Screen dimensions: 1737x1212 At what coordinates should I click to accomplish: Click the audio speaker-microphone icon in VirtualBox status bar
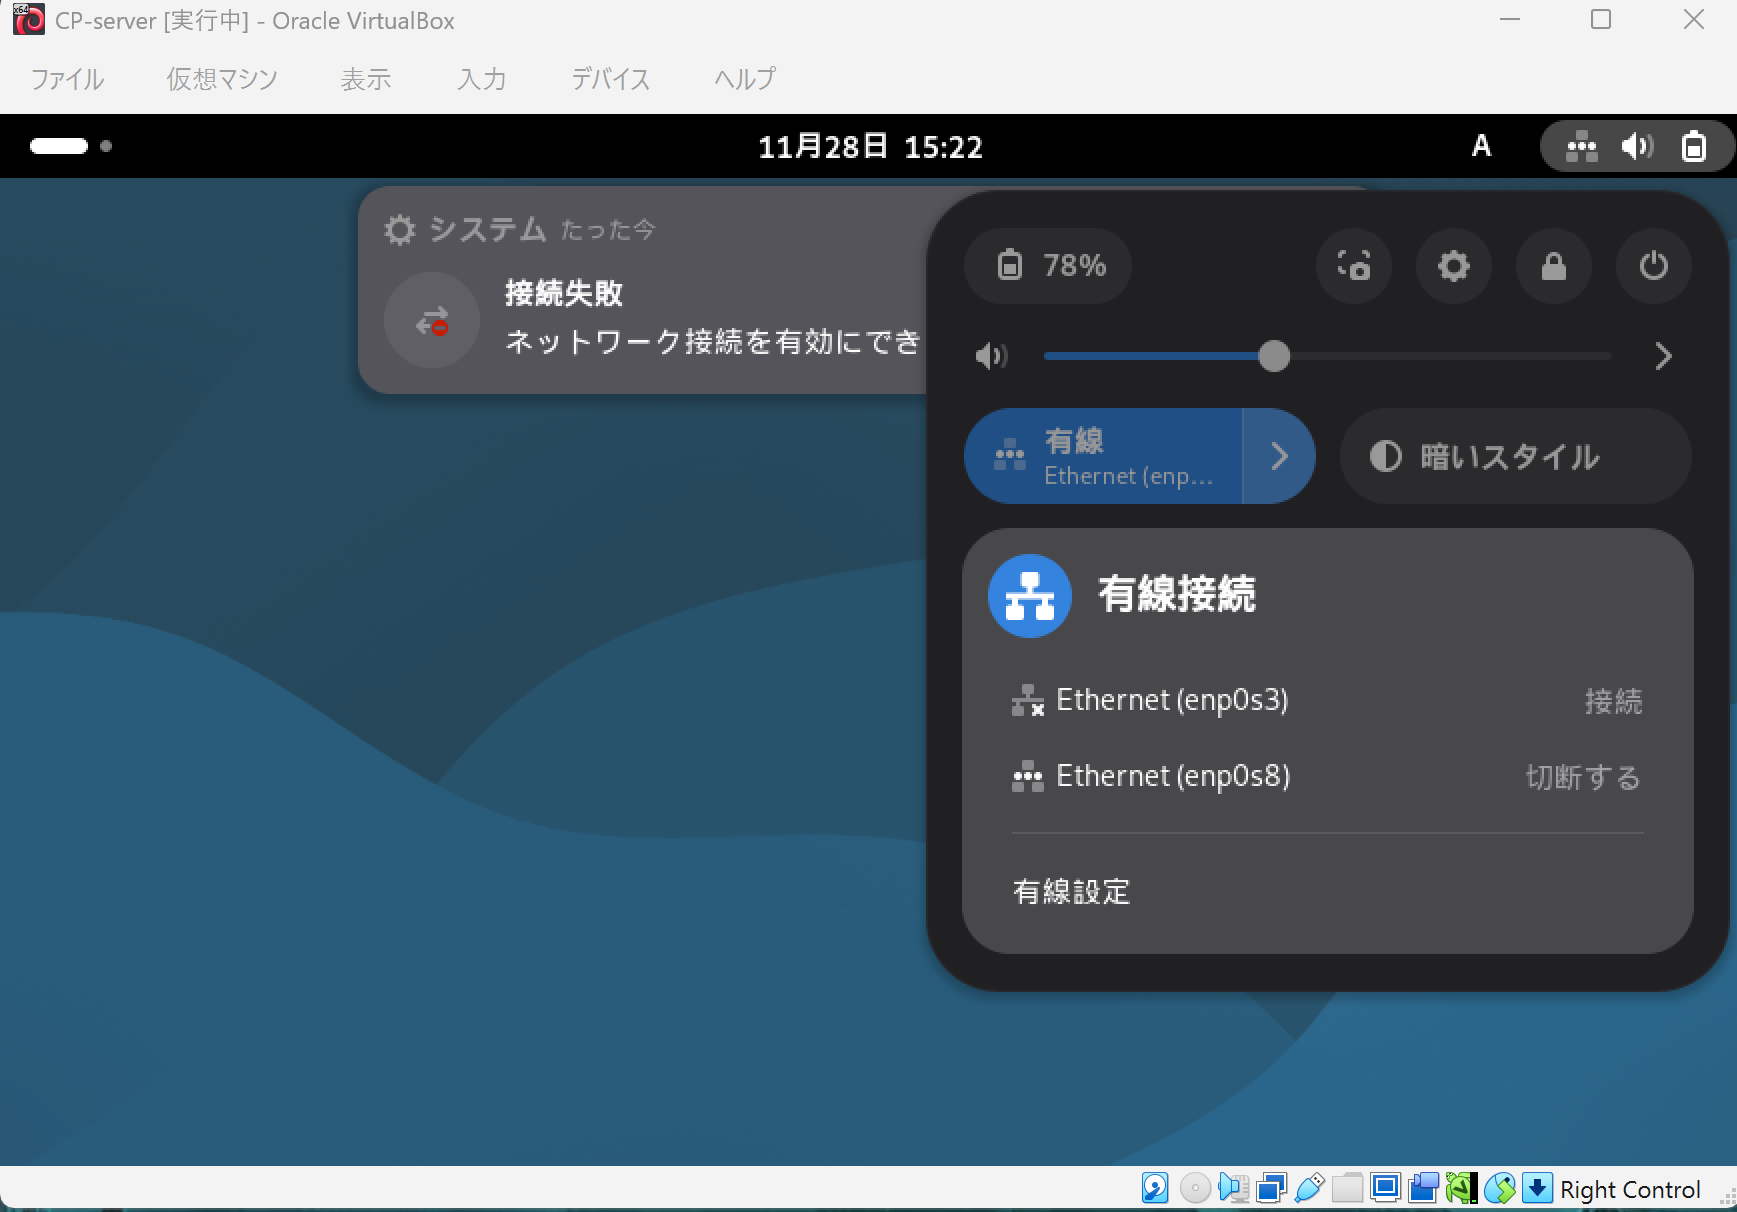click(x=1233, y=1188)
